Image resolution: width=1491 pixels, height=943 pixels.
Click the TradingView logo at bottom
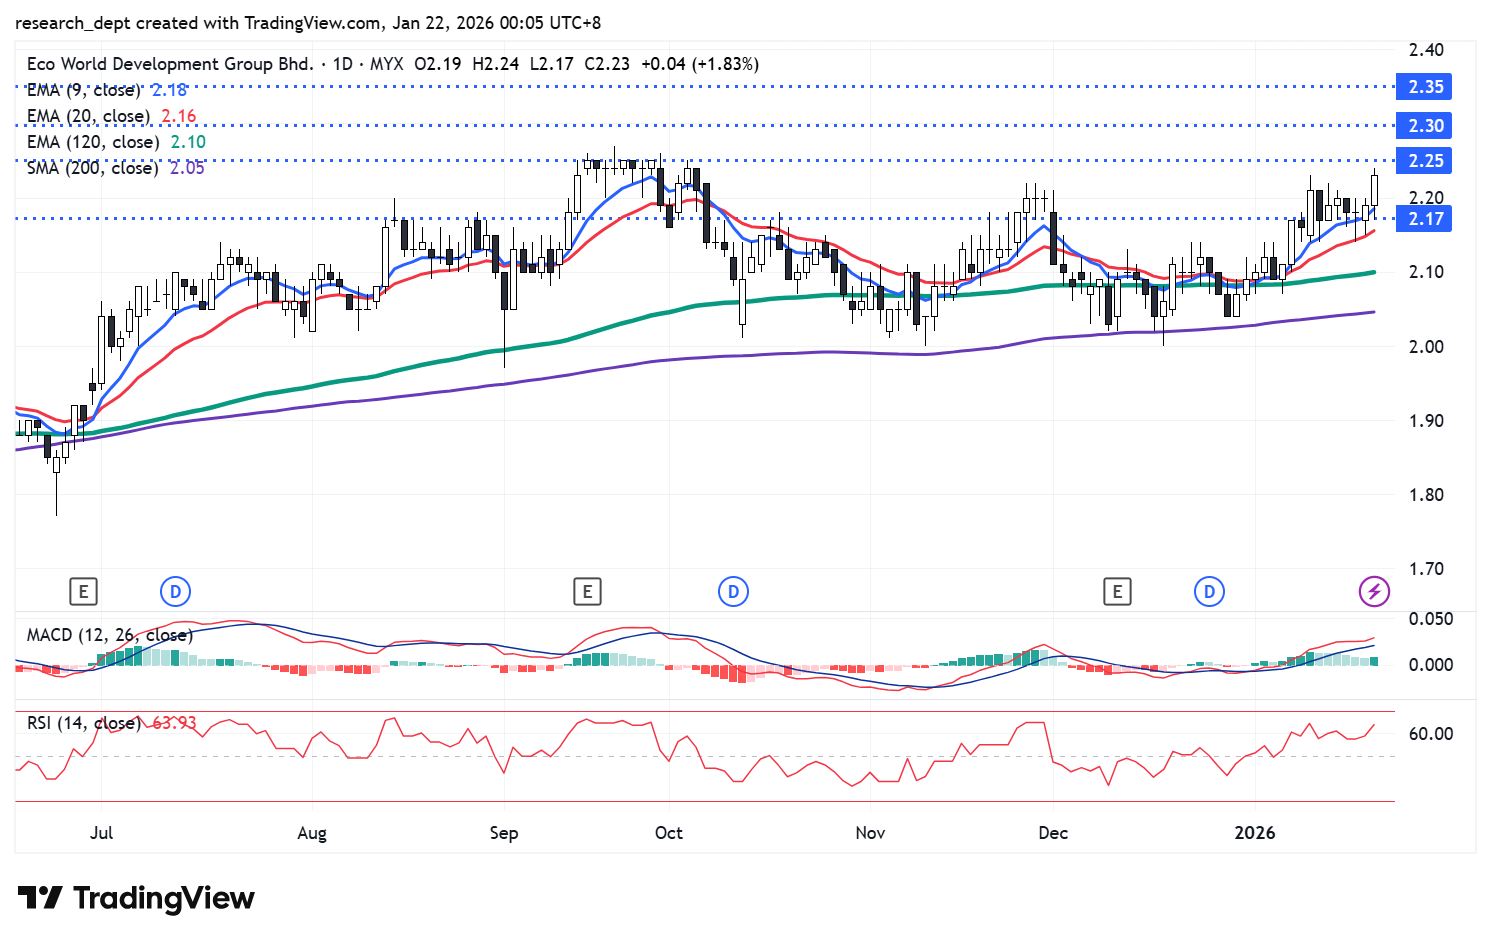(136, 898)
